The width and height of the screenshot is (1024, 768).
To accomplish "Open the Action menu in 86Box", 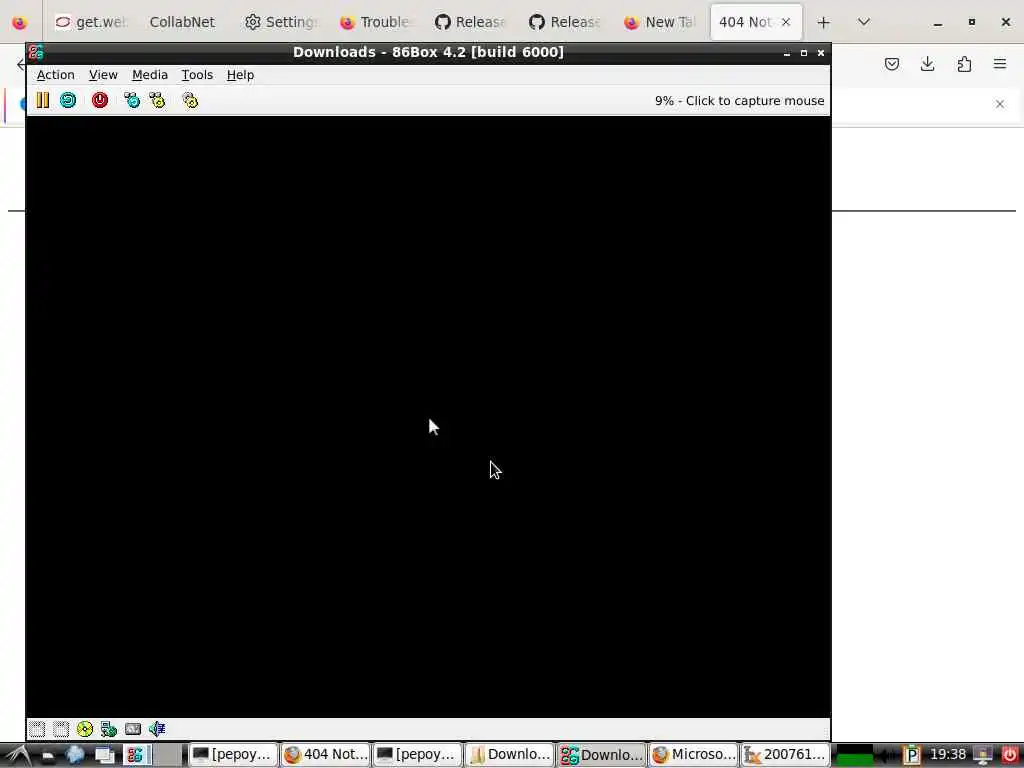I will click(x=56, y=75).
